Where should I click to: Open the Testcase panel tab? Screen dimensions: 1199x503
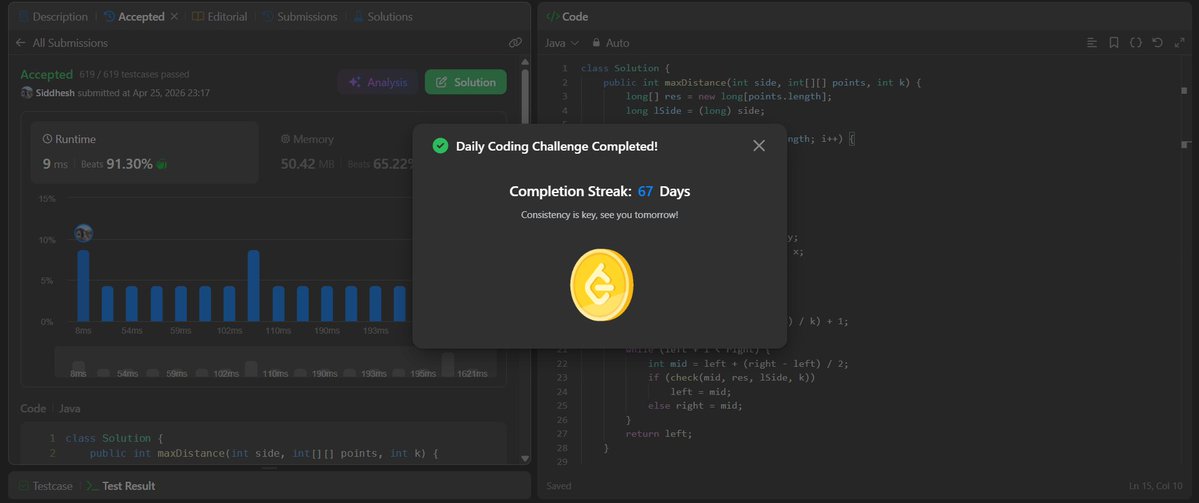pos(45,485)
